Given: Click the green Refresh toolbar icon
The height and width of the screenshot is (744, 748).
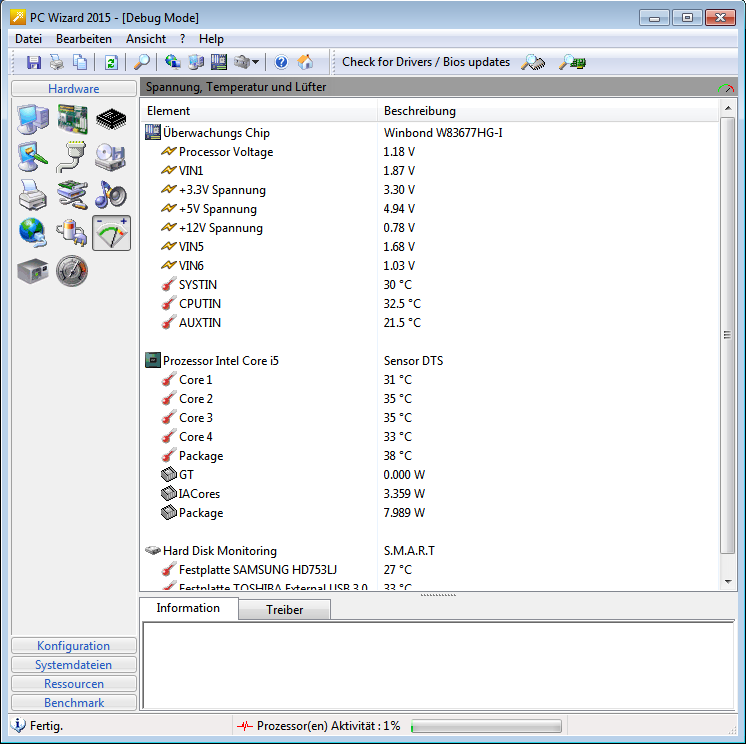Looking at the screenshot, I should [111, 62].
